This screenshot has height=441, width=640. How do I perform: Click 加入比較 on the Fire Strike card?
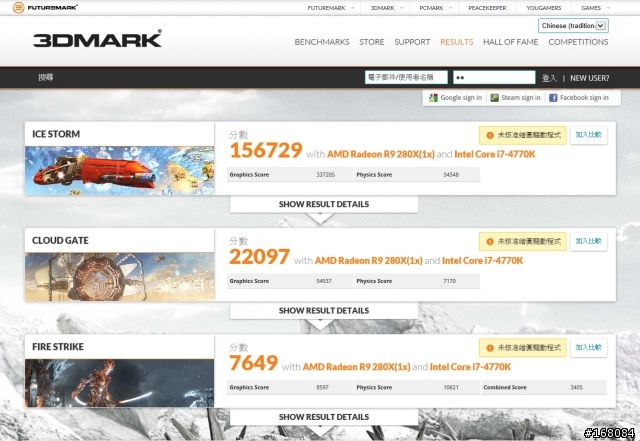click(x=589, y=347)
